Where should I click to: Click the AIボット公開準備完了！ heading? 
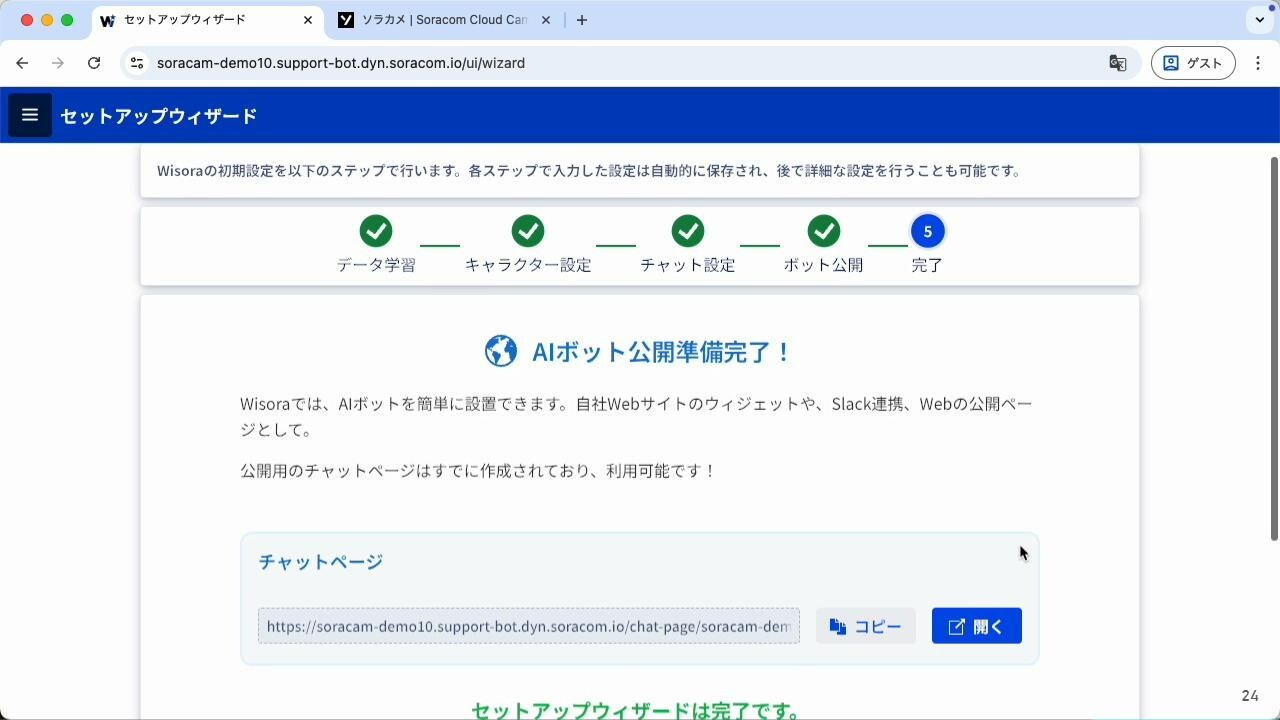tap(662, 351)
